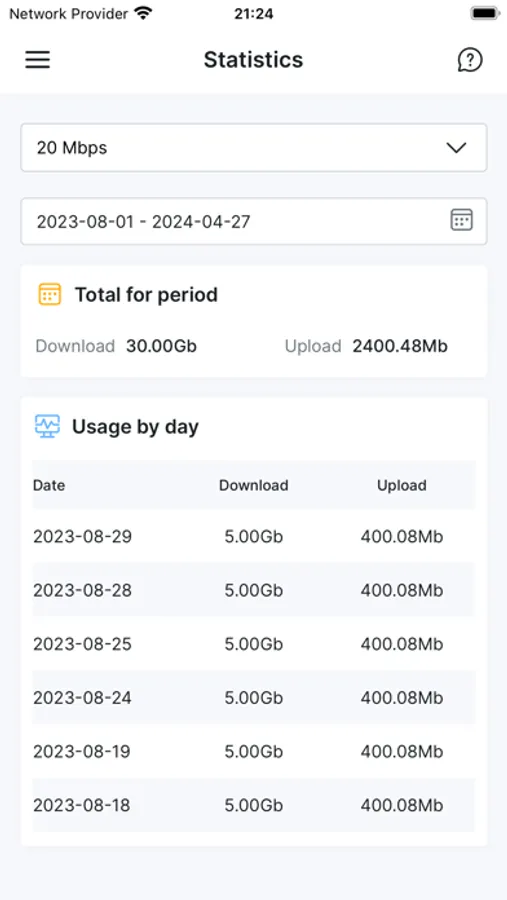
Task: Click the Total for period heading
Action: tap(146, 294)
